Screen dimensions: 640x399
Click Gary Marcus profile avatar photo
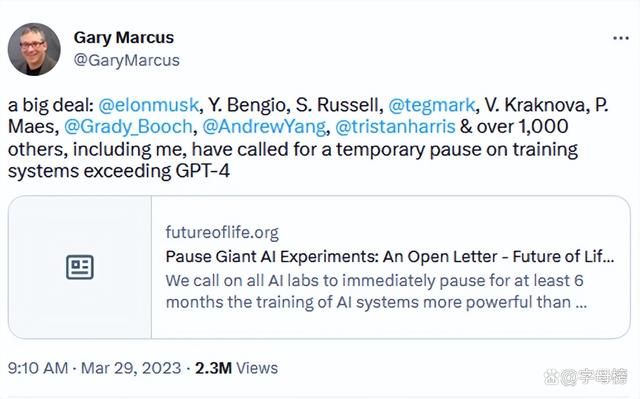[x=34, y=49]
